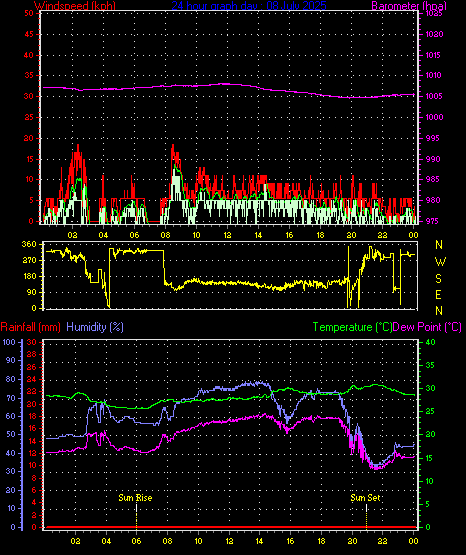Screen dimensions: 466x555
Task: Click barometer axis value 1015
Action: click(x=434, y=55)
